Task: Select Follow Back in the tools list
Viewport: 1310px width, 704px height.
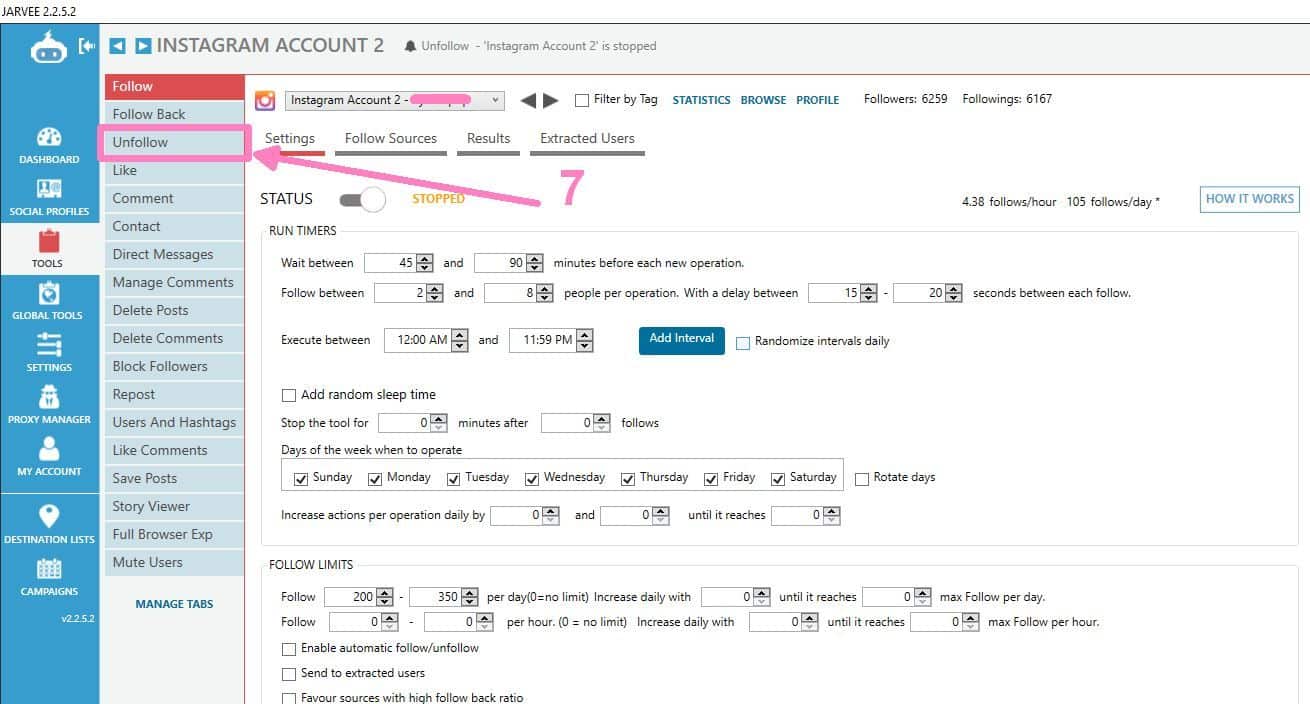Action: (175, 114)
